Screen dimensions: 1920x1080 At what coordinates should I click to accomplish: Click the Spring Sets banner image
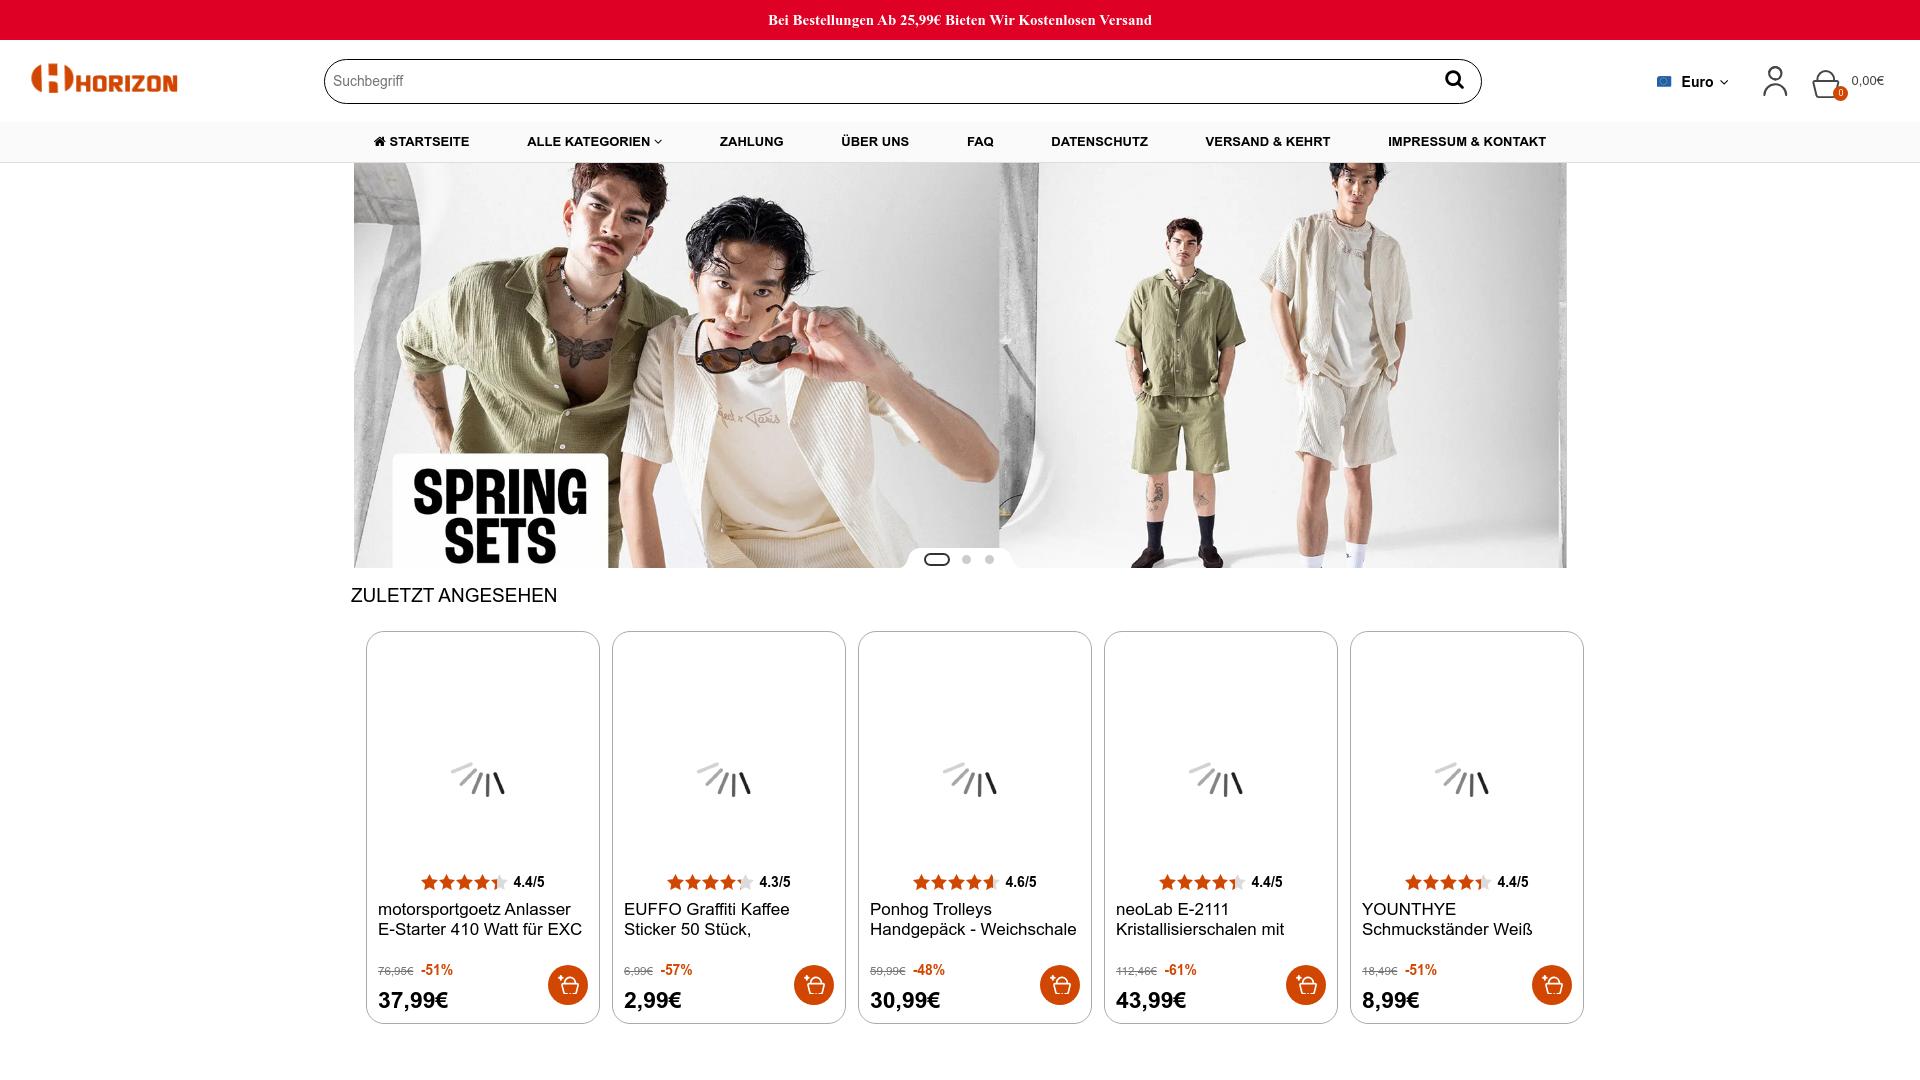(x=960, y=365)
